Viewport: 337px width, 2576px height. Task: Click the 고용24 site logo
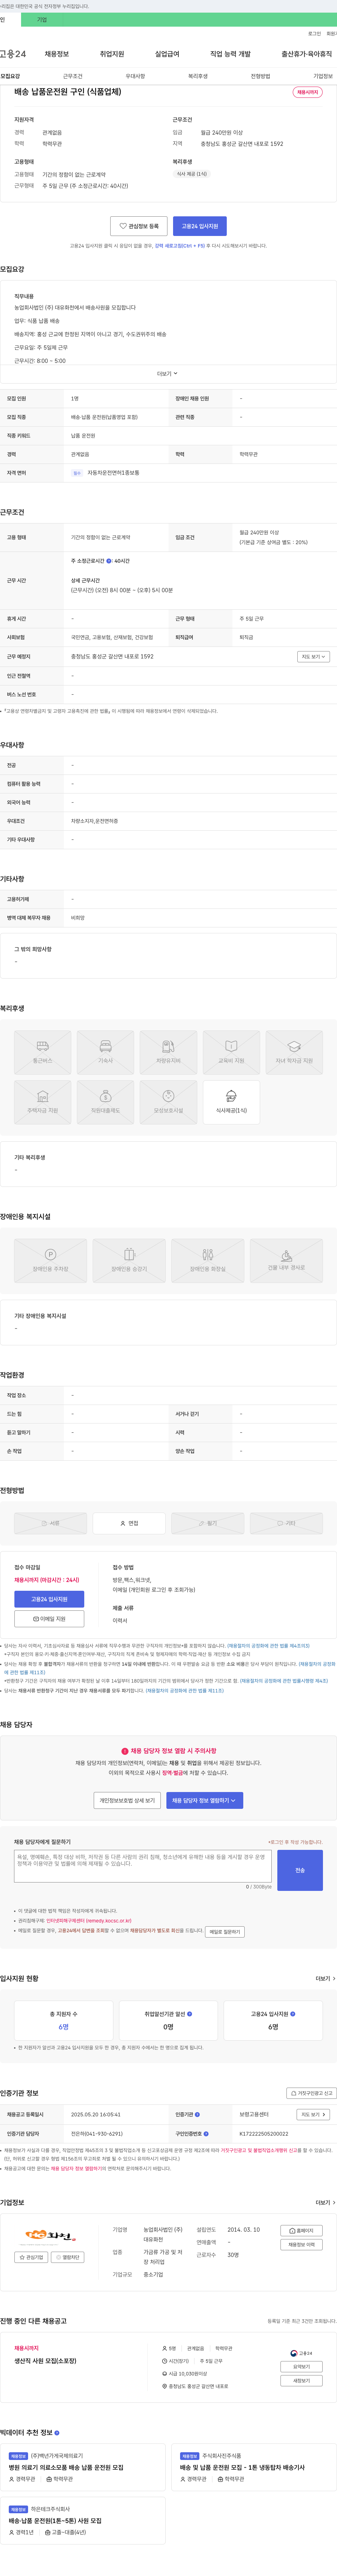tap(13, 54)
